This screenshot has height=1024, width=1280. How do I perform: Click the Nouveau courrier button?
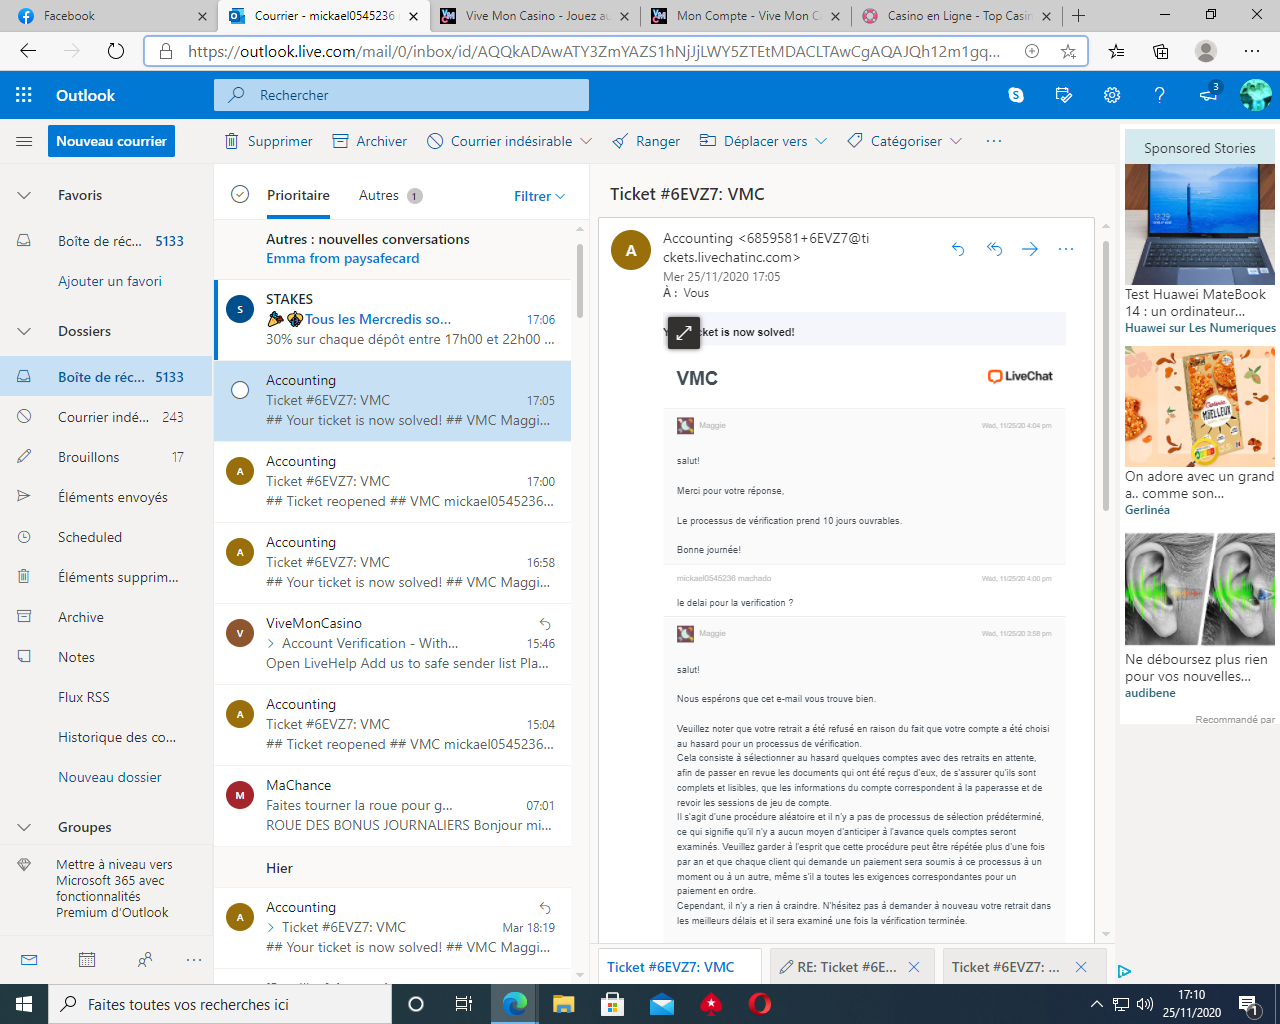[111, 141]
